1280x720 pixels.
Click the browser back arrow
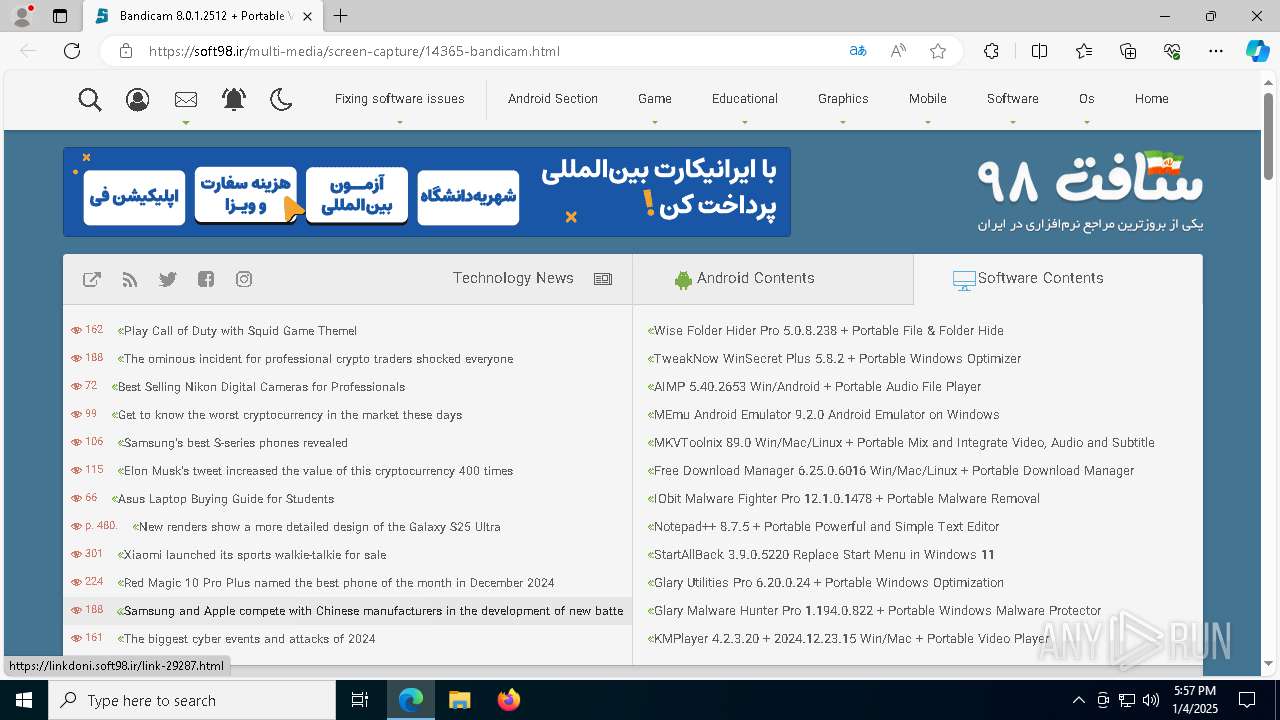(x=28, y=51)
